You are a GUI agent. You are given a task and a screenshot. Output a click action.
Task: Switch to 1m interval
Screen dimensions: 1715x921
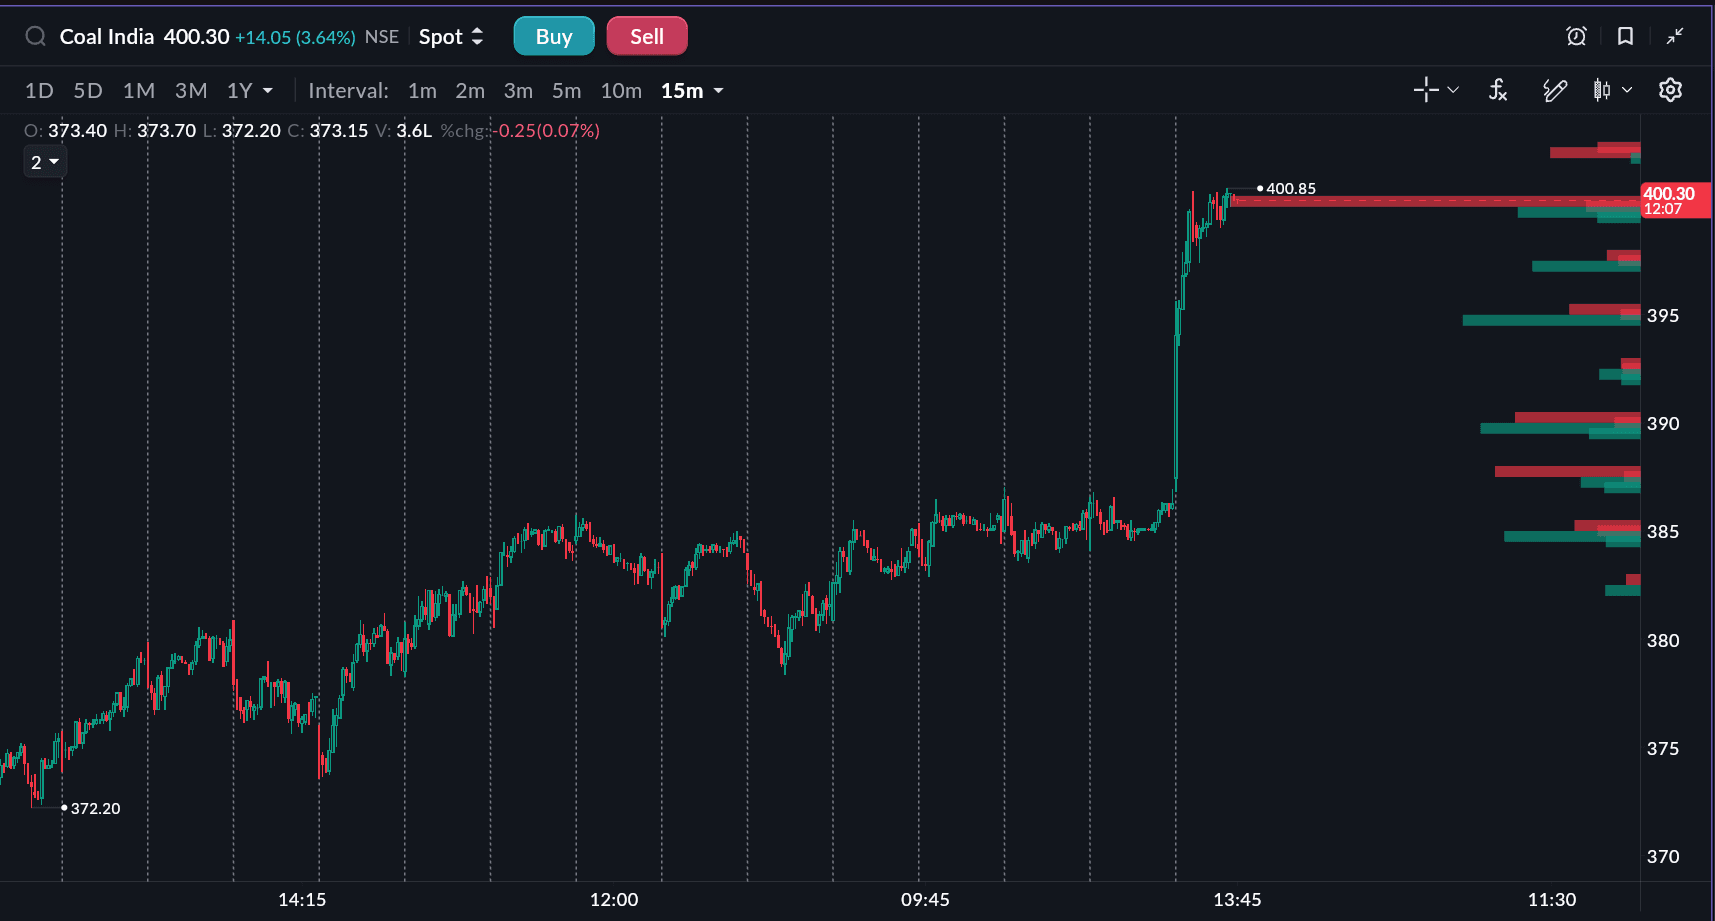click(422, 90)
